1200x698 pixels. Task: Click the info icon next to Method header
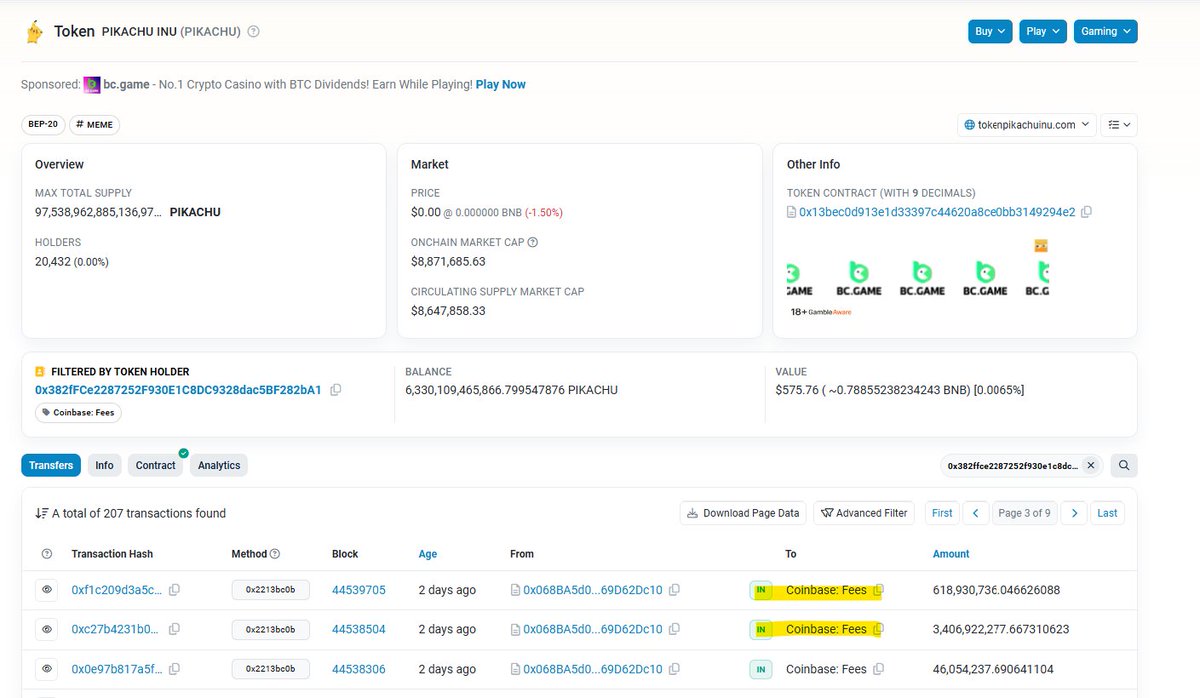pyautogui.click(x=275, y=554)
